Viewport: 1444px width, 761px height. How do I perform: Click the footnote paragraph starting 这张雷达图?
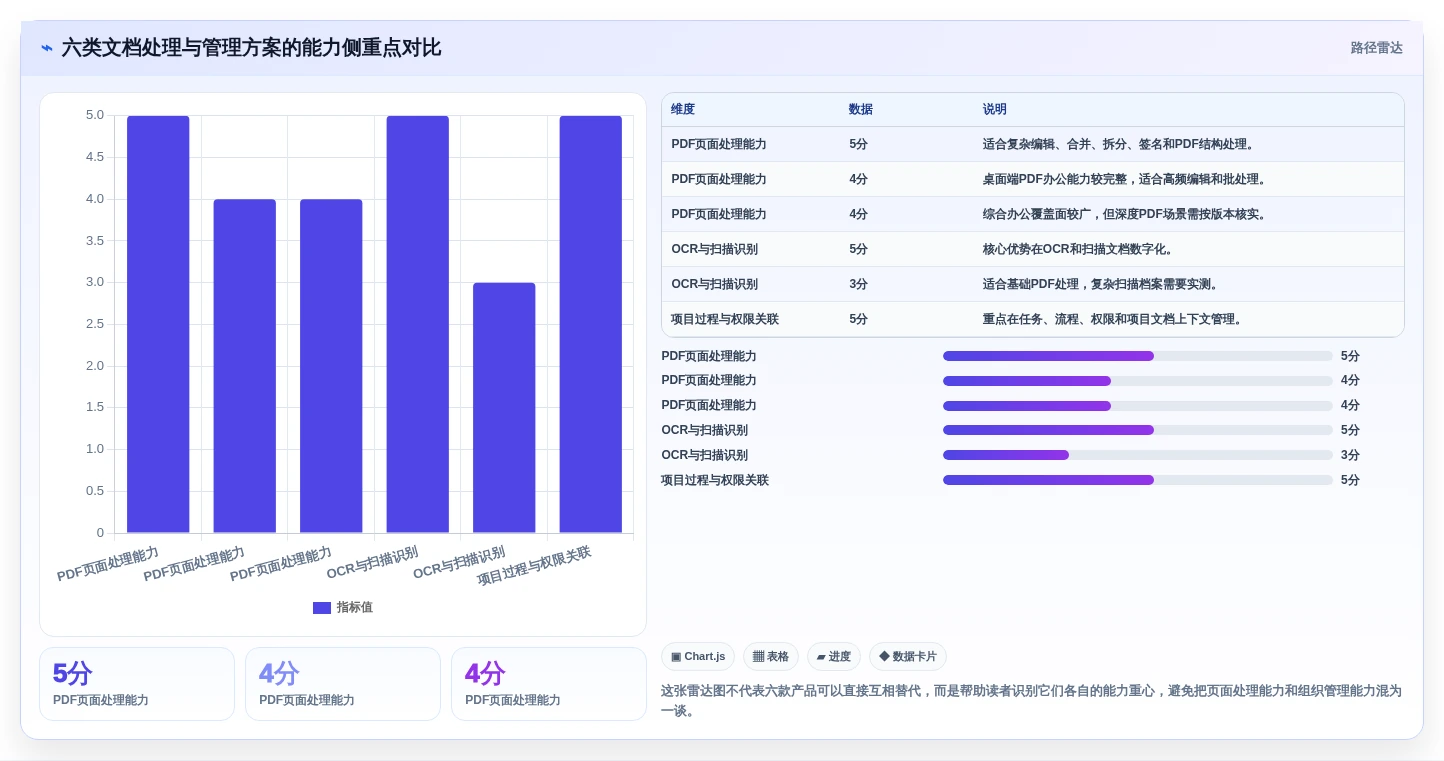[1032, 701]
